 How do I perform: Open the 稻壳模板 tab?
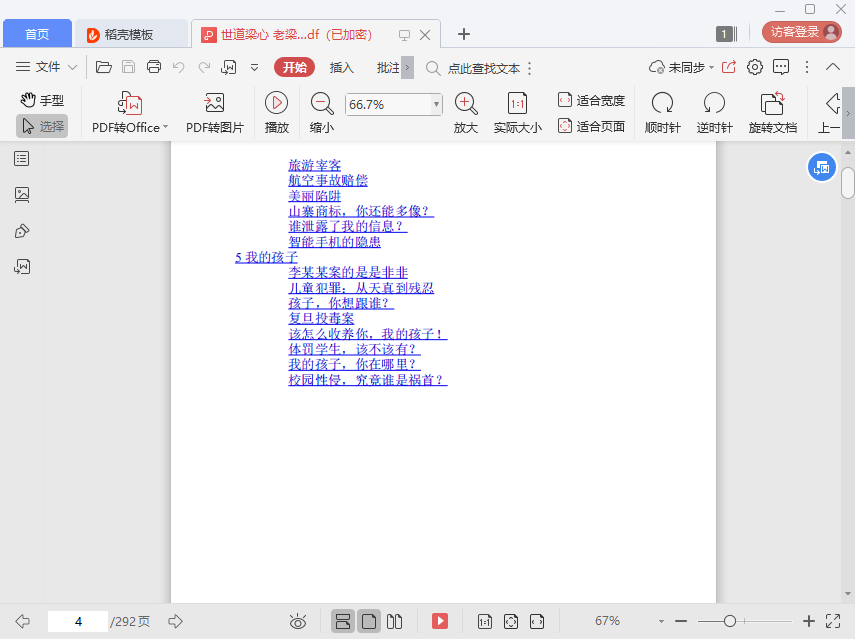(130, 34)
